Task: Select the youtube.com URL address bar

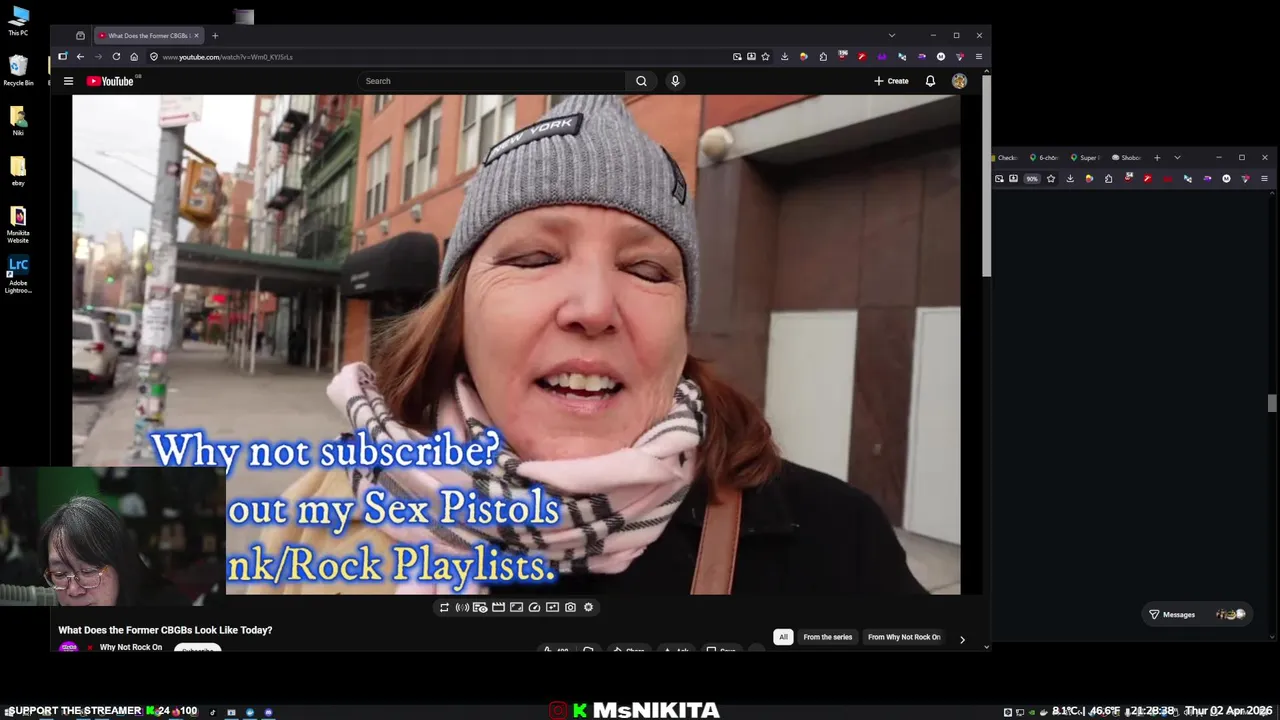Action: click(440, 57)
